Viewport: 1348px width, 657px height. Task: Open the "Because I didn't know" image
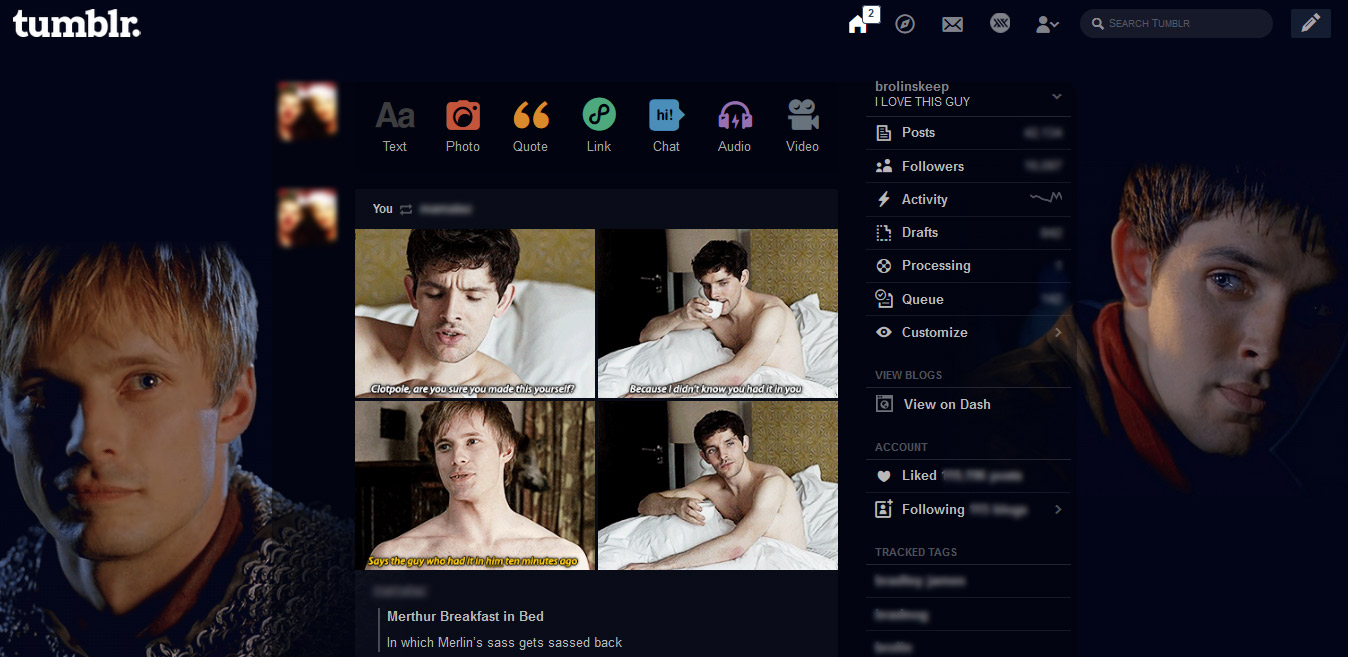point(718,313)
